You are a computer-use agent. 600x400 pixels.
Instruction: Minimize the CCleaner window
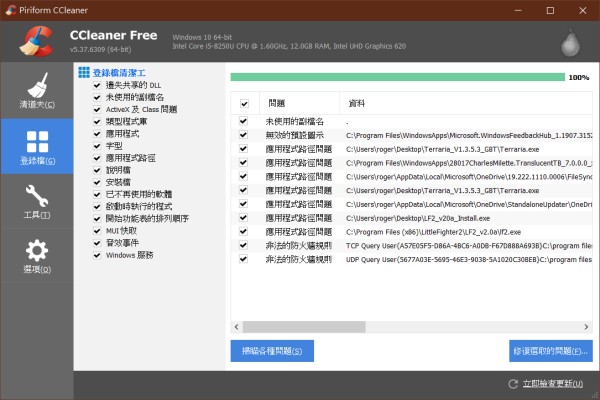coord(518,10)
